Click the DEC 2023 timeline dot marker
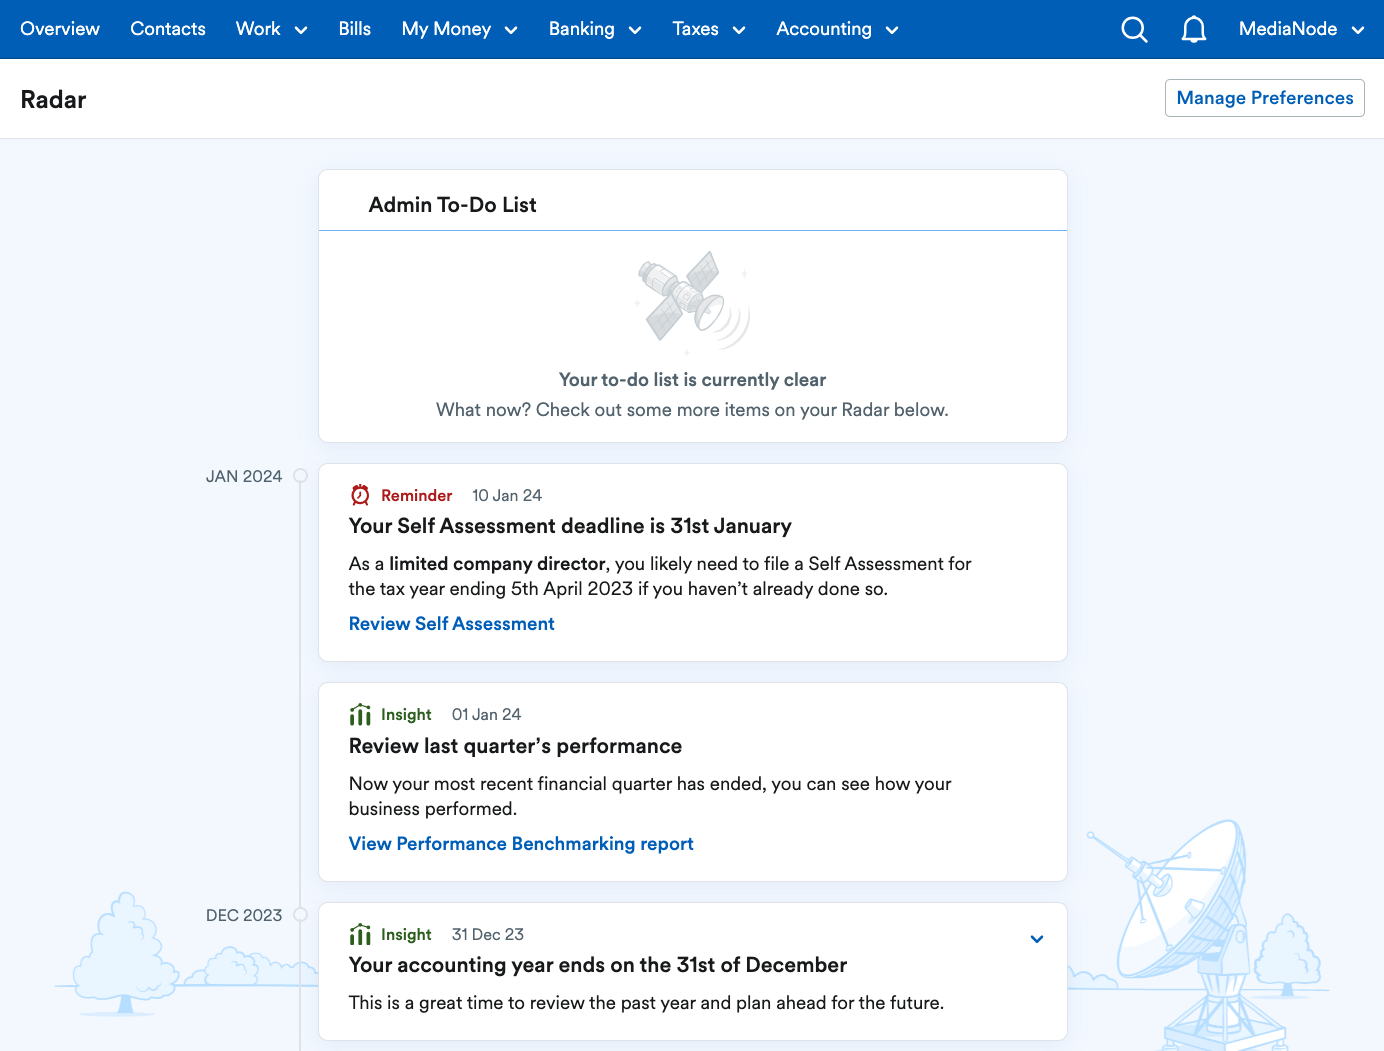Image resolution: width=1384 pixels, height=1051 pixels. tap(299, 915)
